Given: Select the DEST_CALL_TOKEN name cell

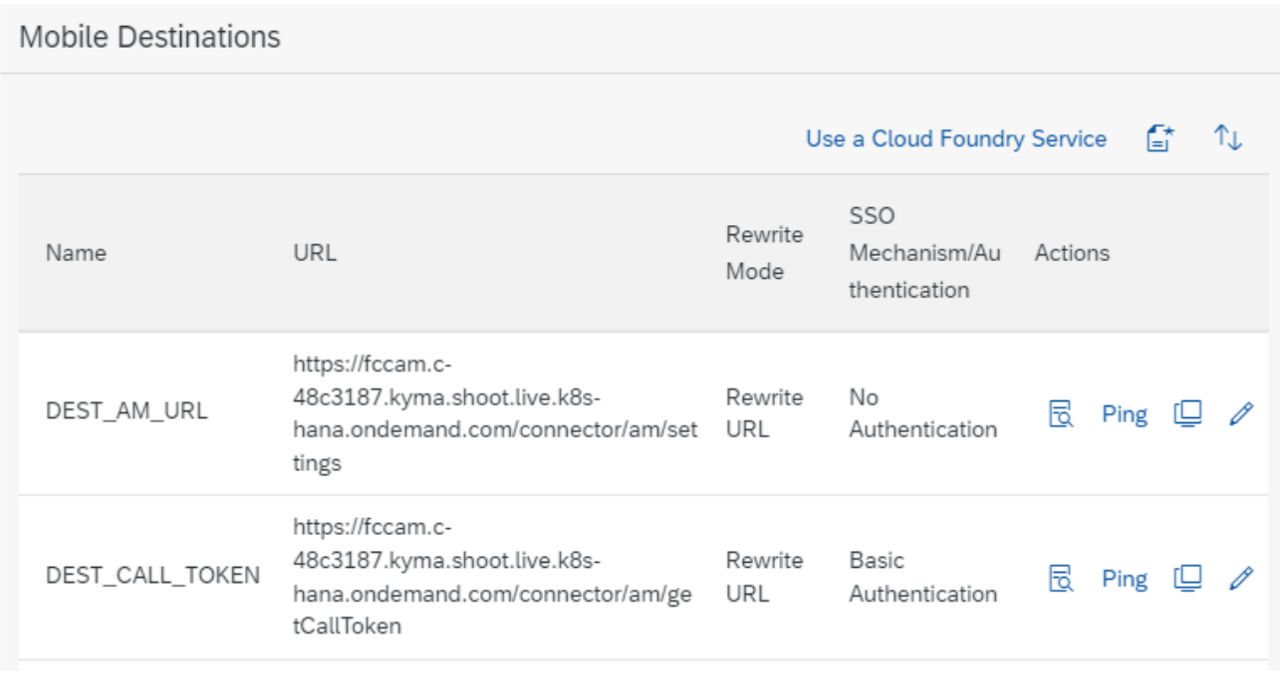Looking at the screenshot, I should [153, 575].
